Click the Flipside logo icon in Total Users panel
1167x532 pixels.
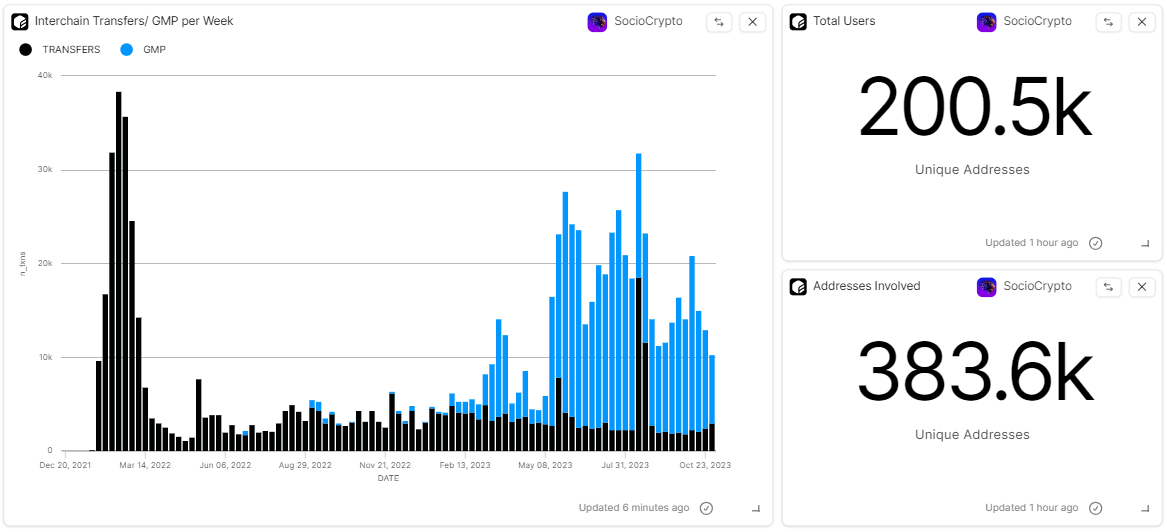(x=798, y=22)
